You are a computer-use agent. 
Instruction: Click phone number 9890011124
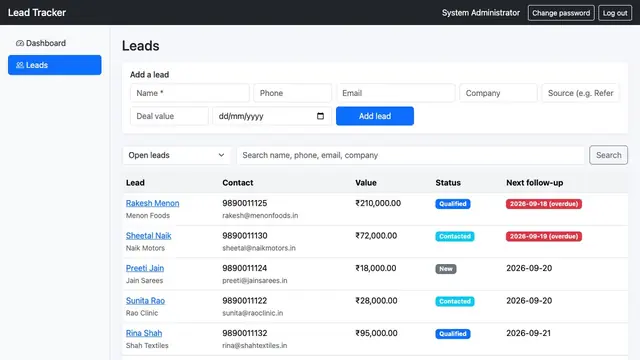click(244, 268)
